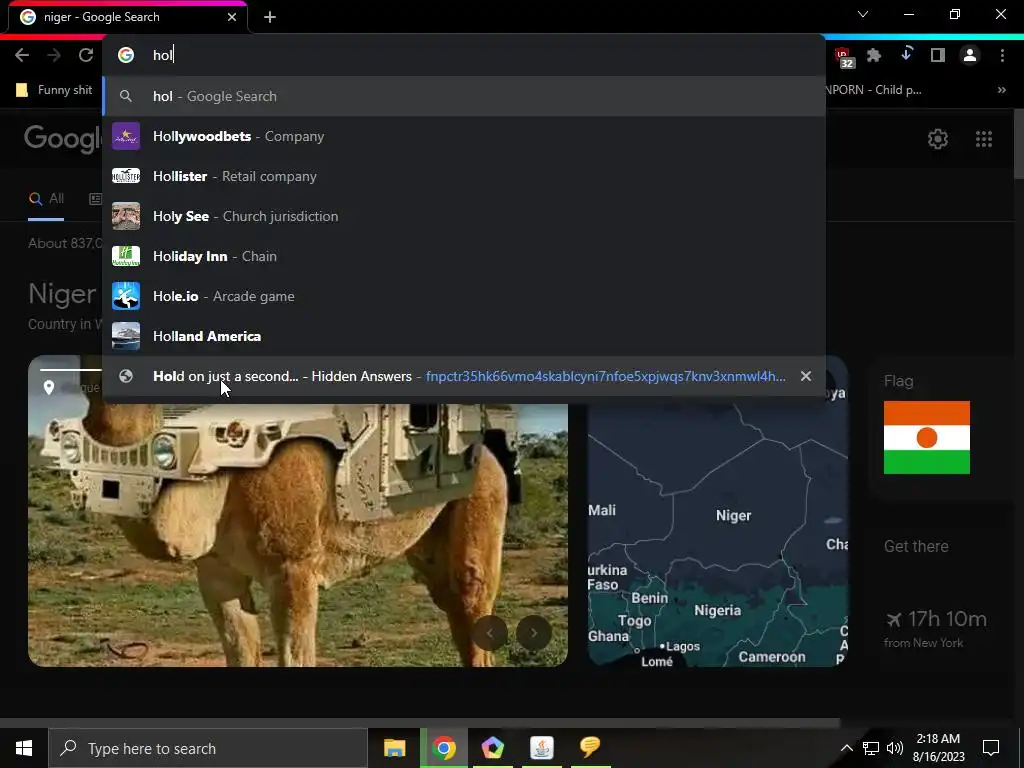
Task: Click the forward navigation arrow
Action: tap(54, 56)
